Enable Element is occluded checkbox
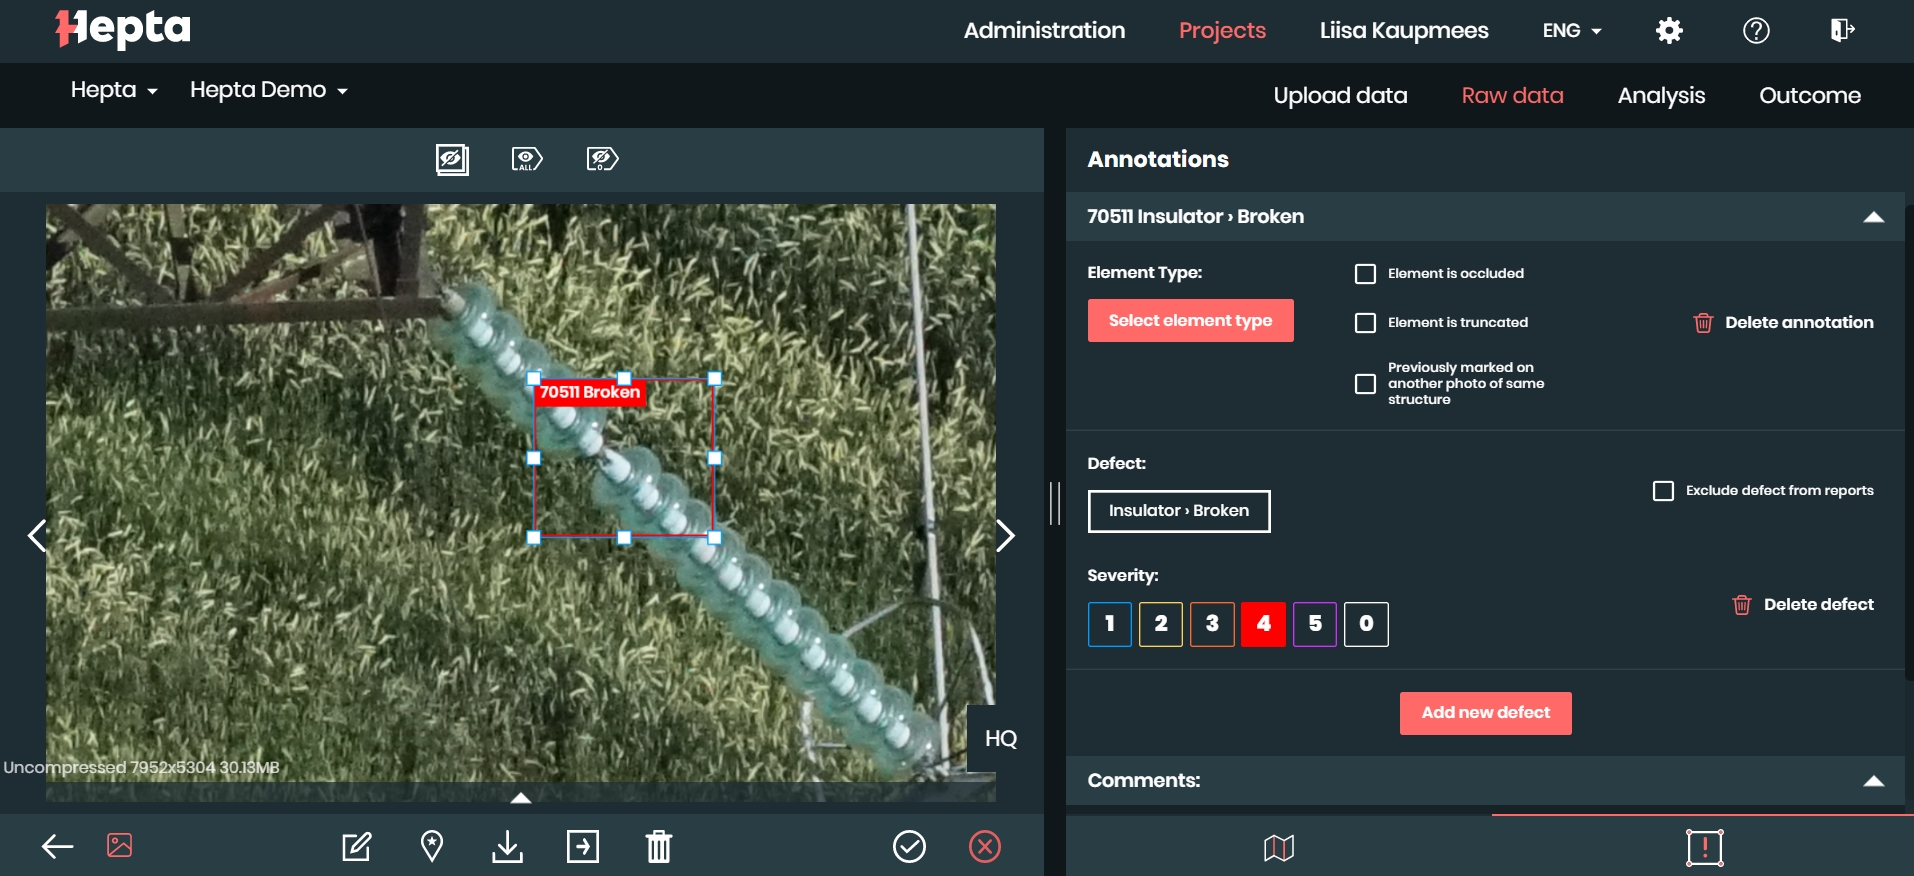This screenshot has width=1914, height=876. pos(1365,274)
